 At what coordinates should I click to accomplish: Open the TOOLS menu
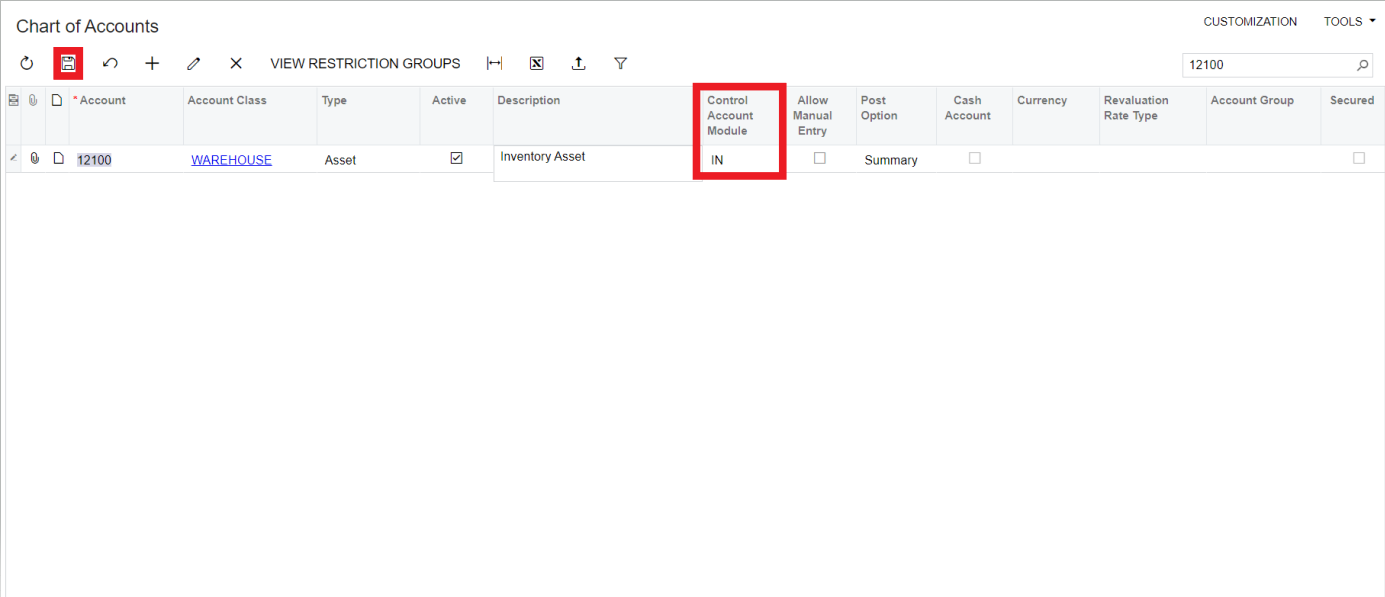[x=1348, y=21]
